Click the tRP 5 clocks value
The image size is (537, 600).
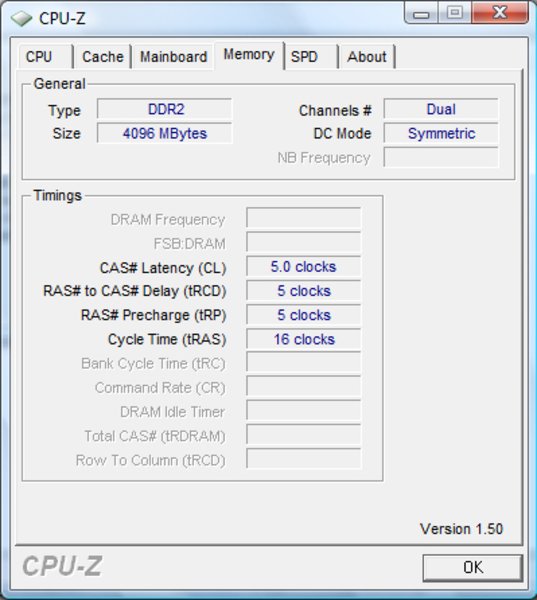coord(304,315)
